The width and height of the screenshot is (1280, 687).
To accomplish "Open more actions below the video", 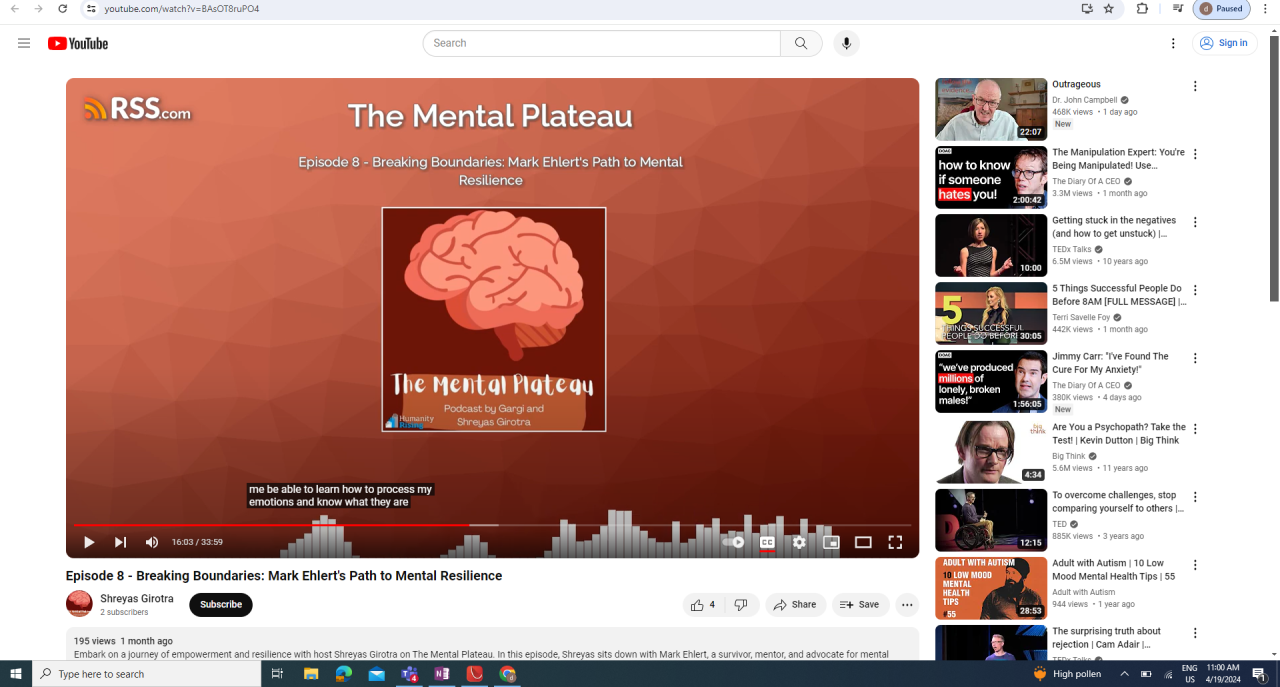I will pos(907,605).
